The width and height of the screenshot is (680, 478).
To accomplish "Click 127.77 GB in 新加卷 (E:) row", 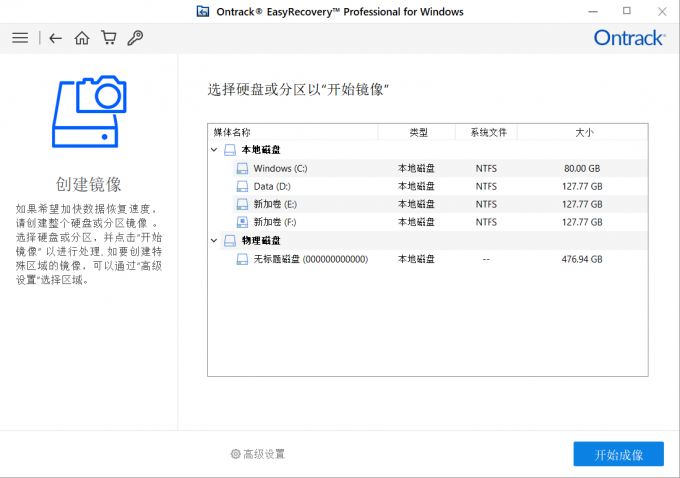I will (582, 204).
